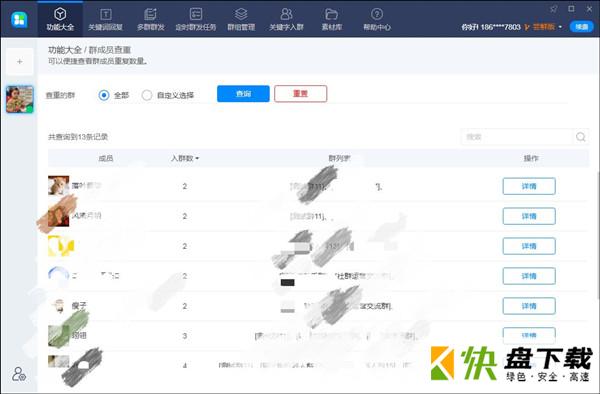Open 详情 for the second member row

(x=529, y=216)
